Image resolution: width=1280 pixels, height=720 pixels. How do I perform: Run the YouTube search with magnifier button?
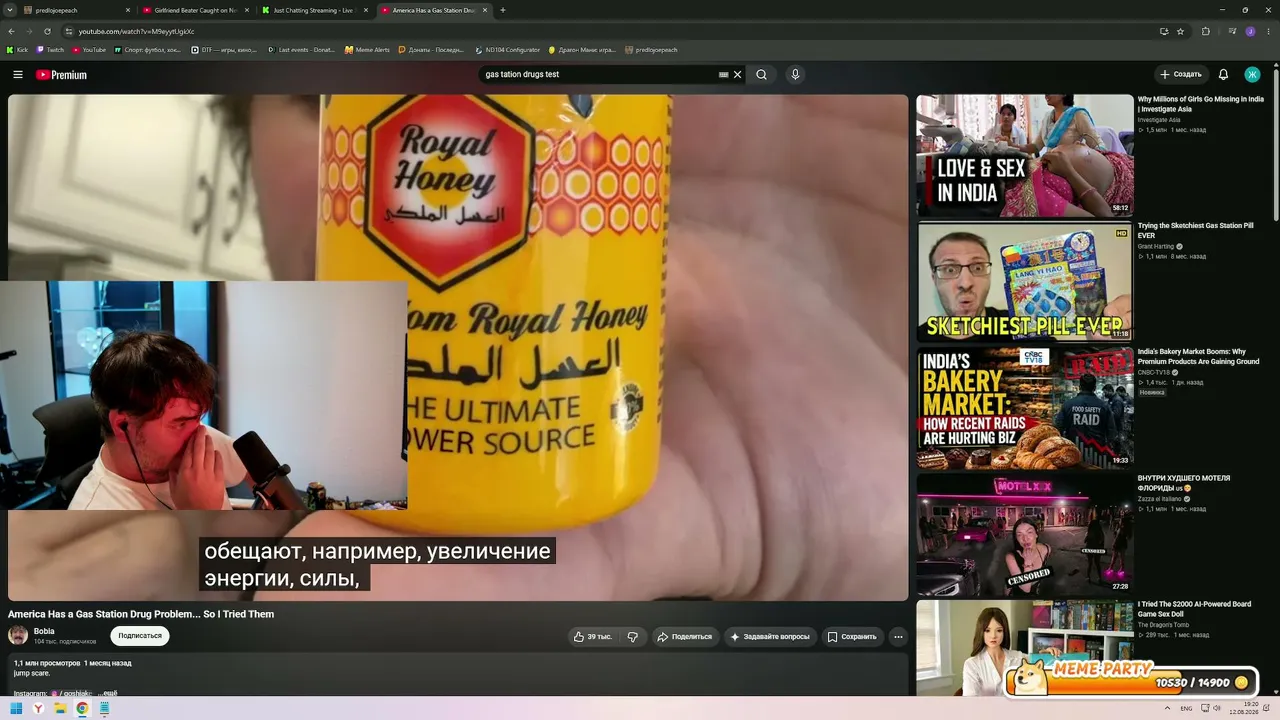coord(762,75)
